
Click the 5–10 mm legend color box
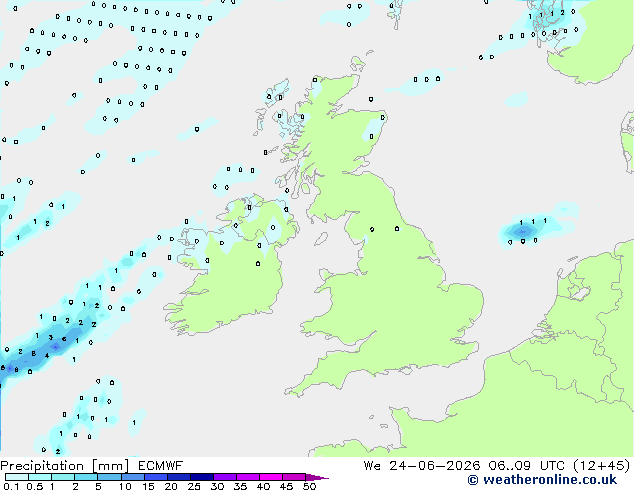[109, 477]
